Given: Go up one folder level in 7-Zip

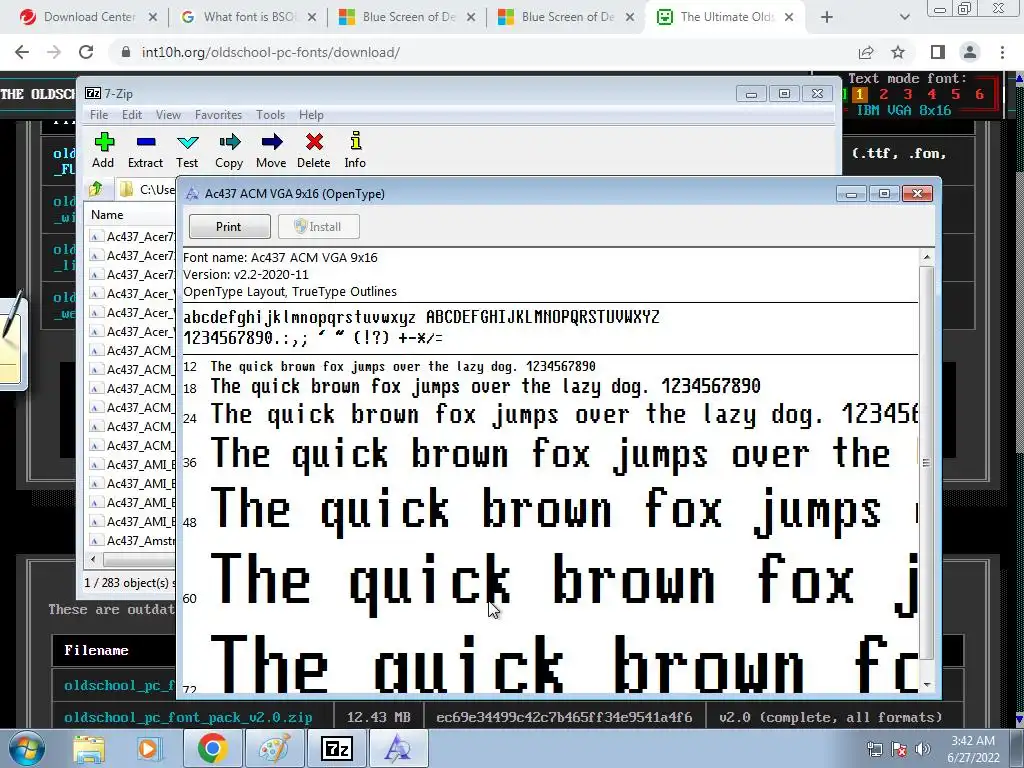Looking at the screenshot, I should [x=96, y=189].
